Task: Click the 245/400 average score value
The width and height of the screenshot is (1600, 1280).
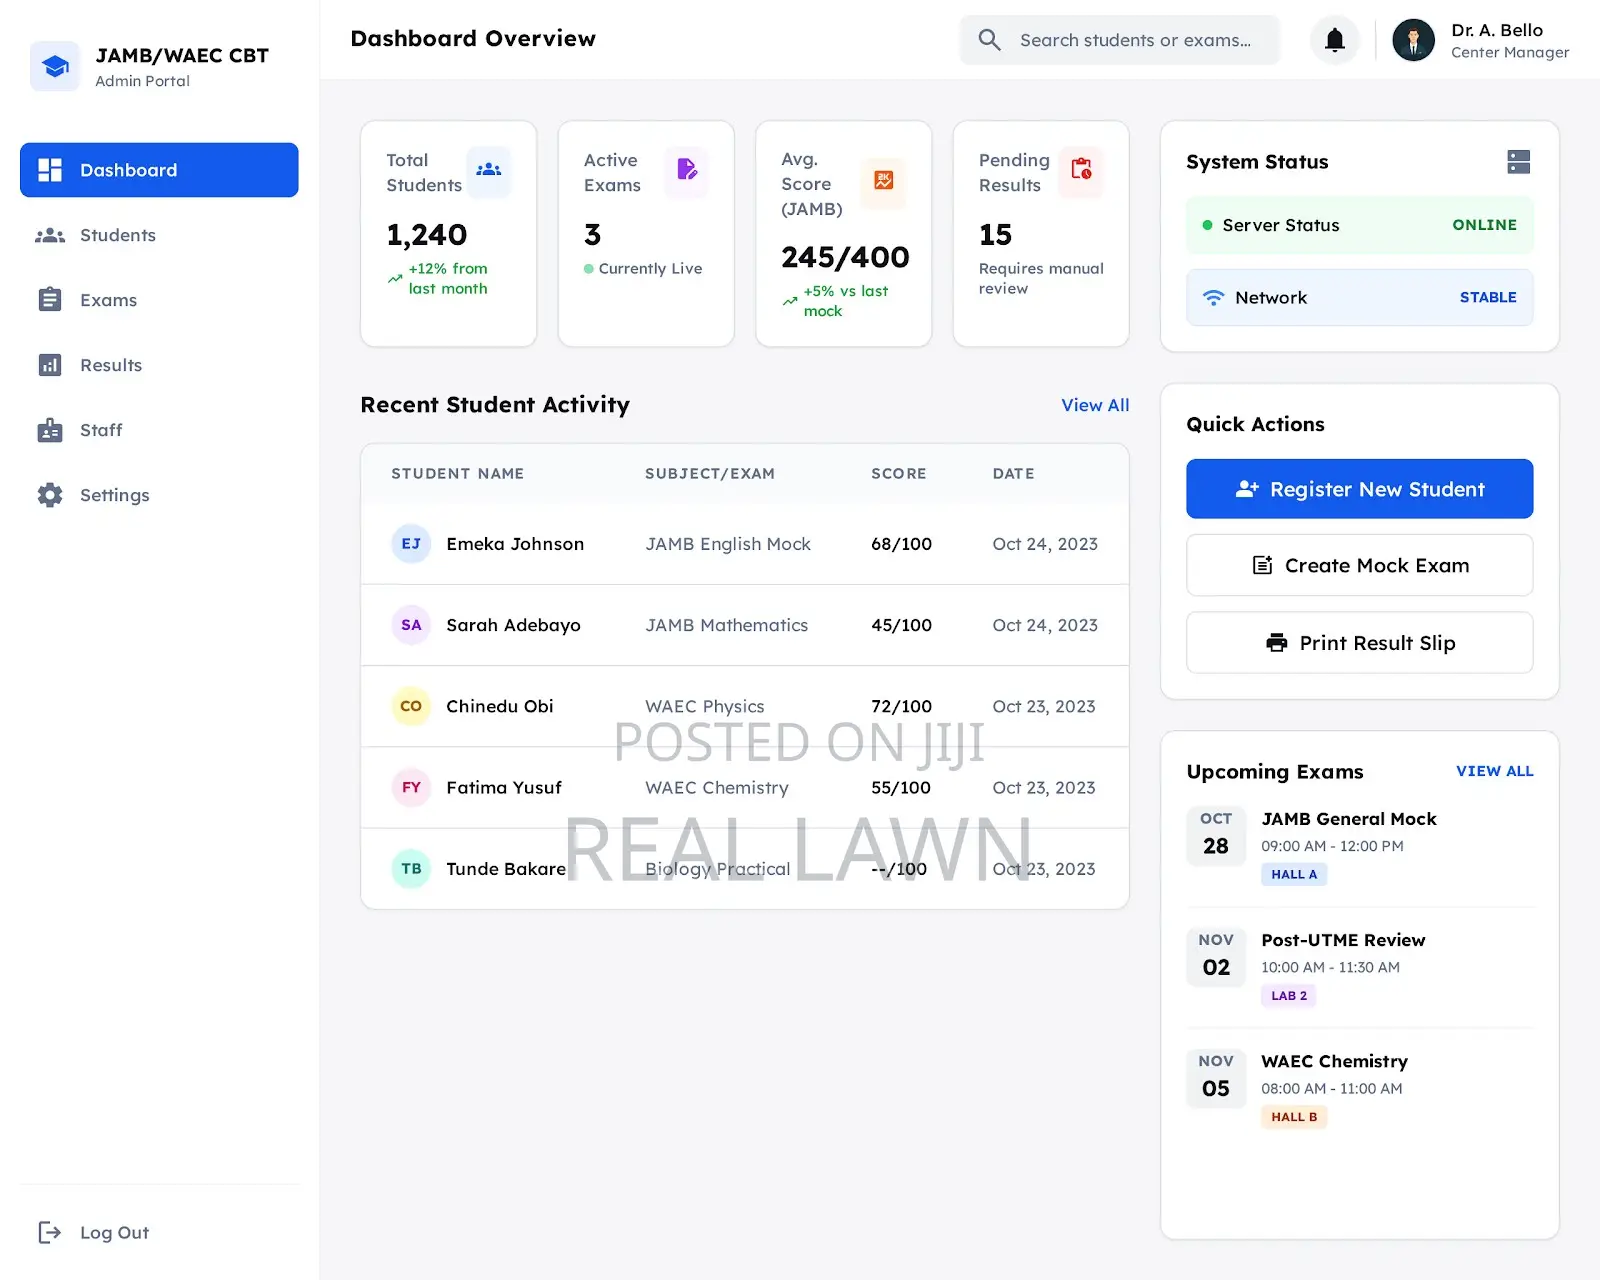Action: [x=845, y=257]
